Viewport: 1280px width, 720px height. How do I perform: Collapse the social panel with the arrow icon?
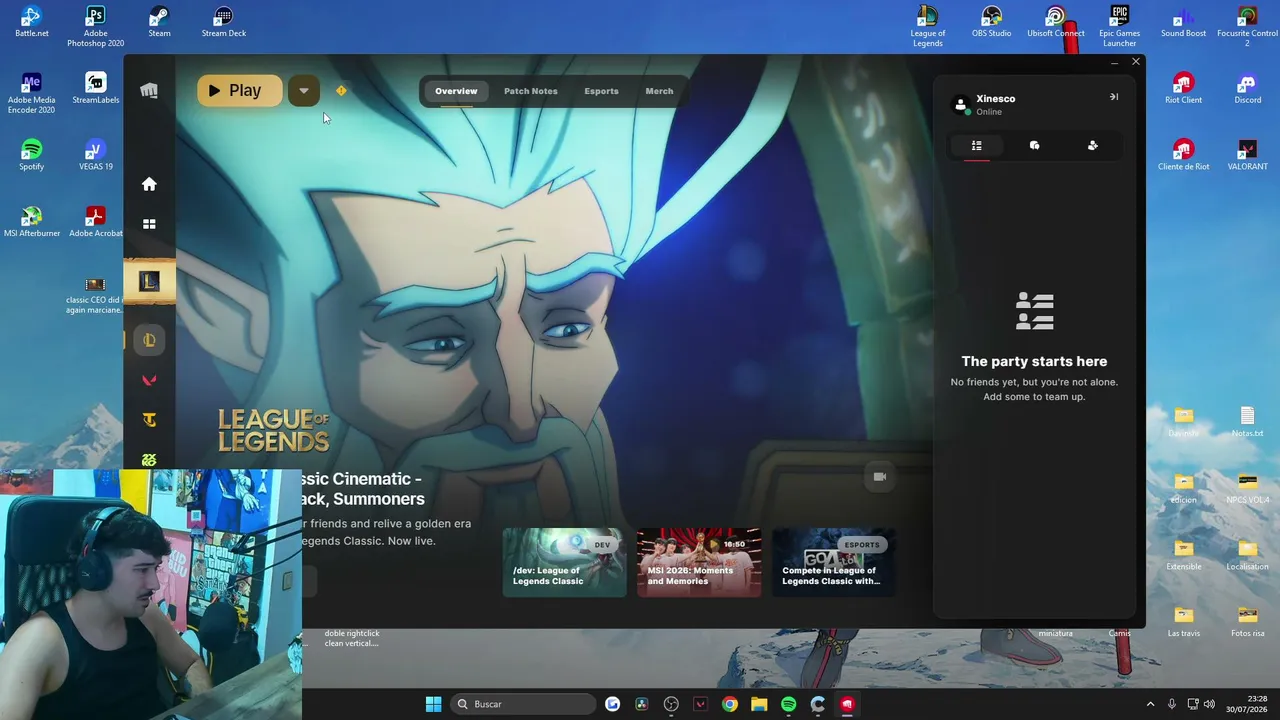(x=1114, y=97)
